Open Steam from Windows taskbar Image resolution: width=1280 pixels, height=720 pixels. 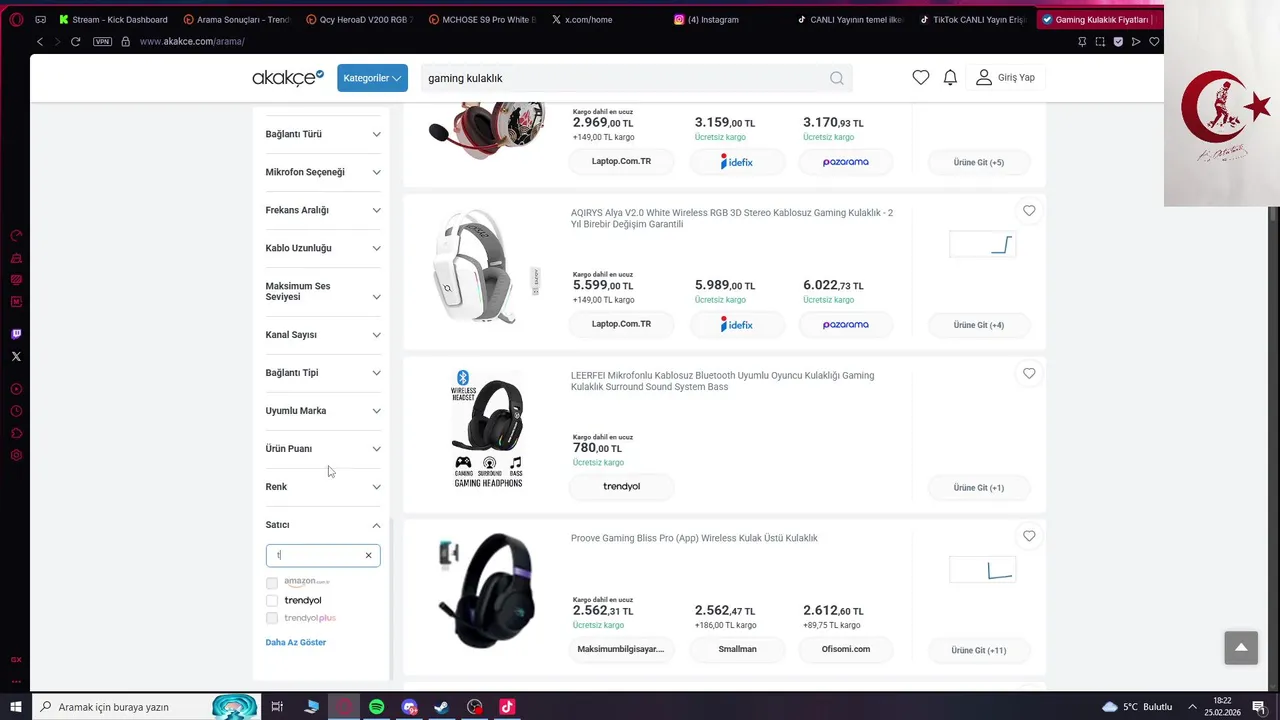[x=441, y=707]
